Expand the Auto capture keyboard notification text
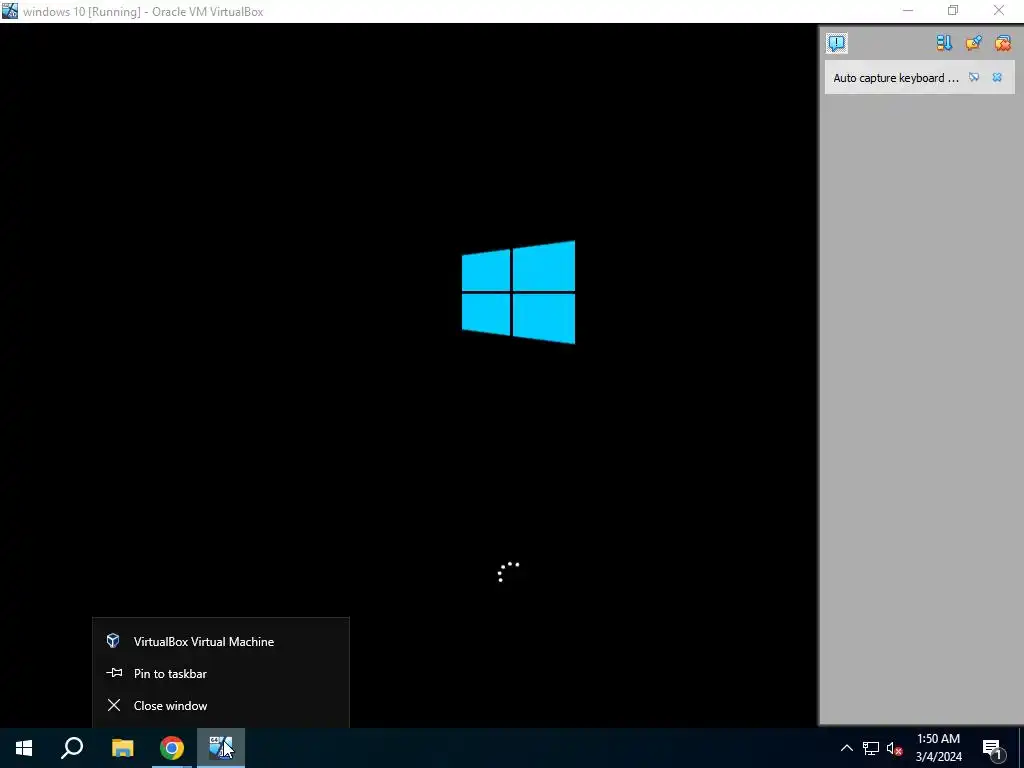This screenshot has height=768, width=1024. [x=896, y=78]
